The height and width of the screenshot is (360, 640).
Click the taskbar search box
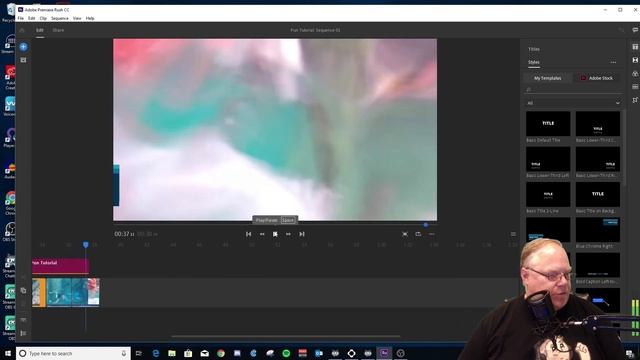tap(73, 353)
